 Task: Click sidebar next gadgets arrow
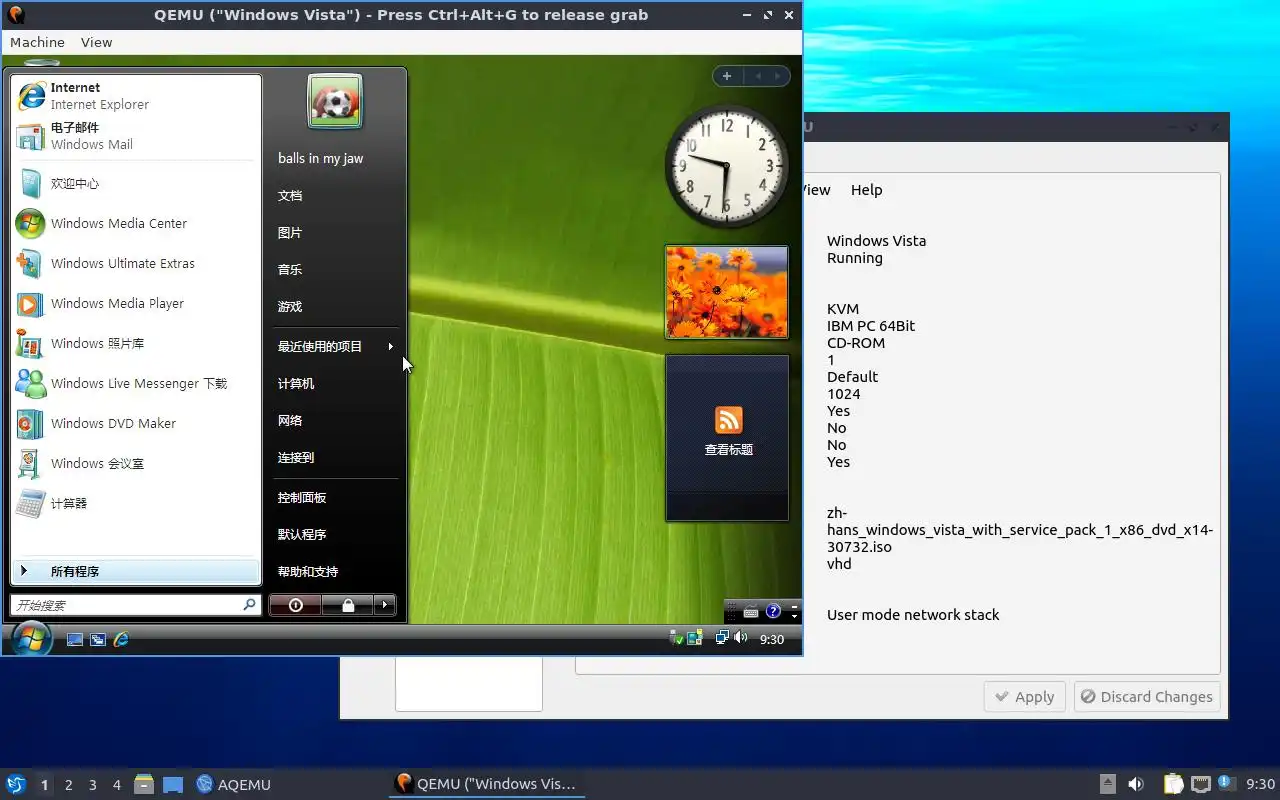click(x=778, y=76)
